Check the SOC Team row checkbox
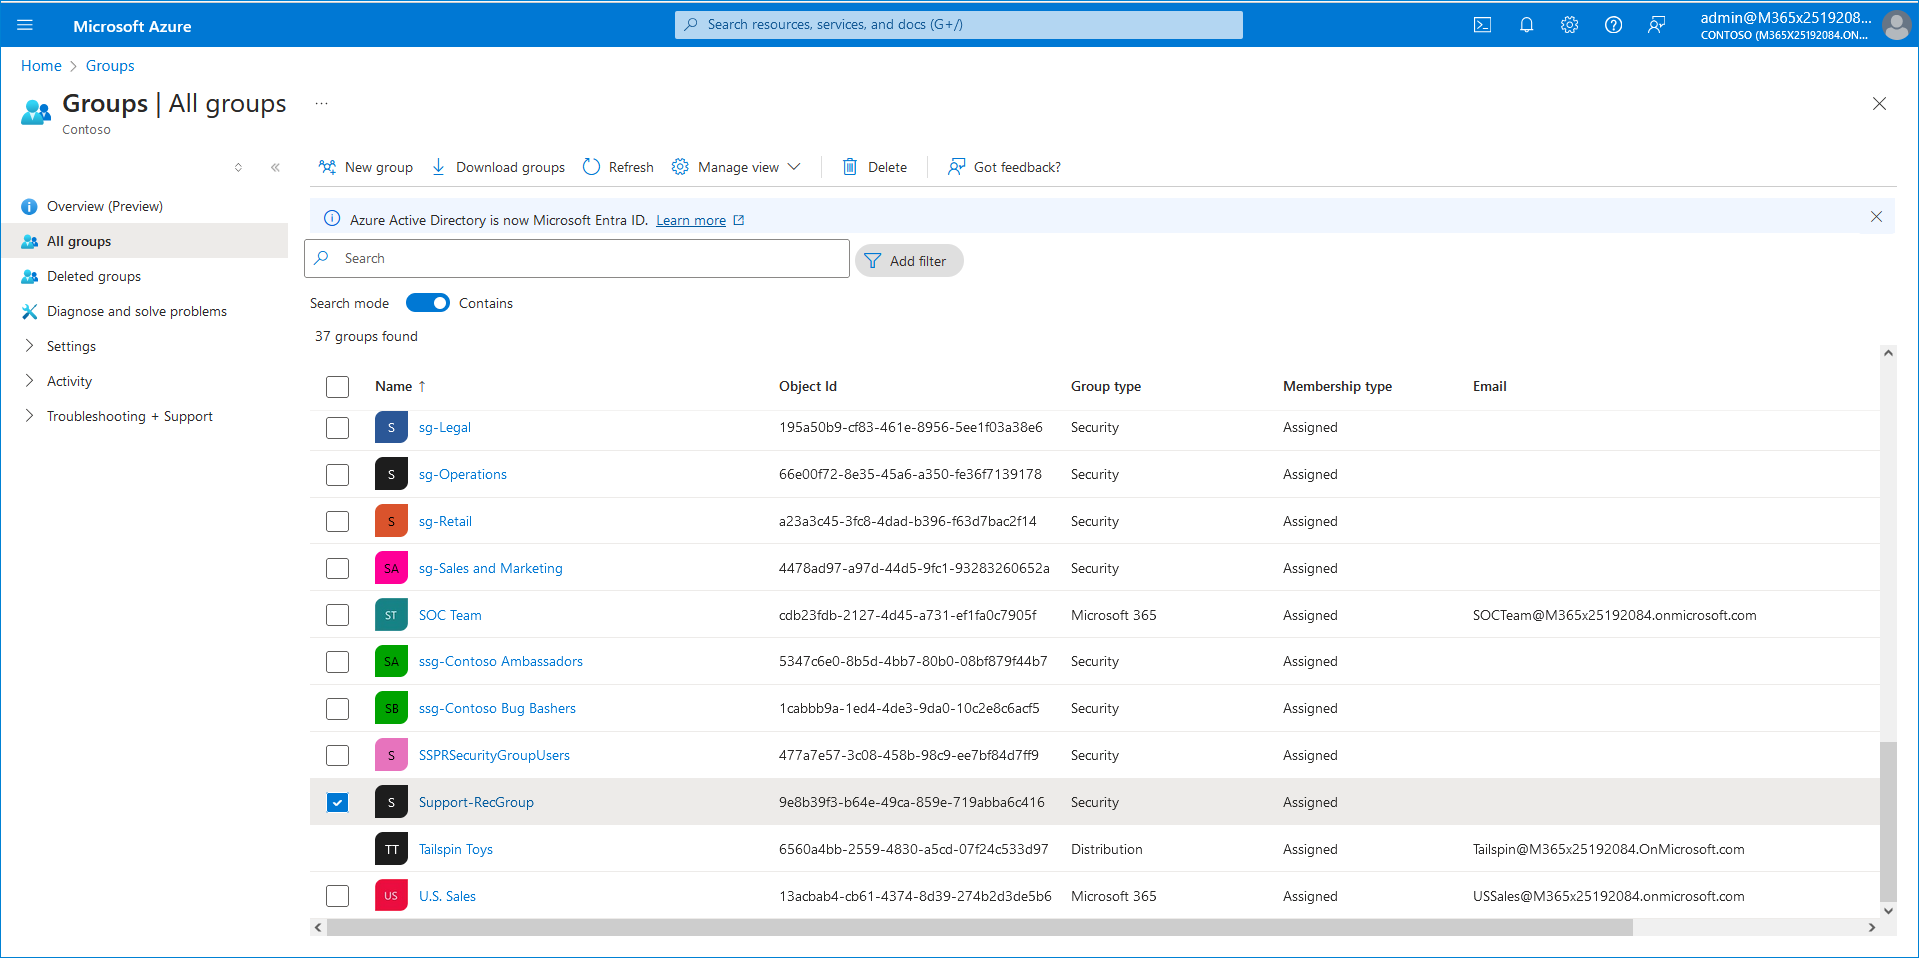The image size is (1919, 958). 338,615
